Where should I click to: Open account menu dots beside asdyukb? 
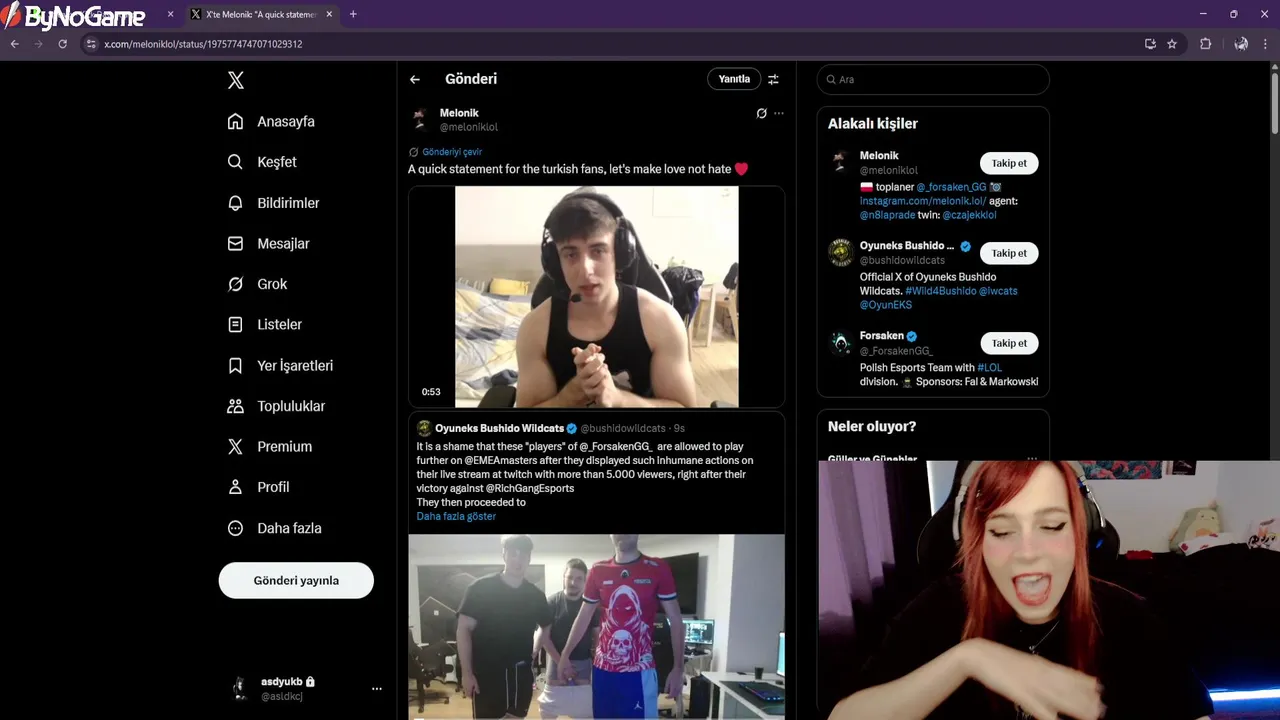[377, 689]
